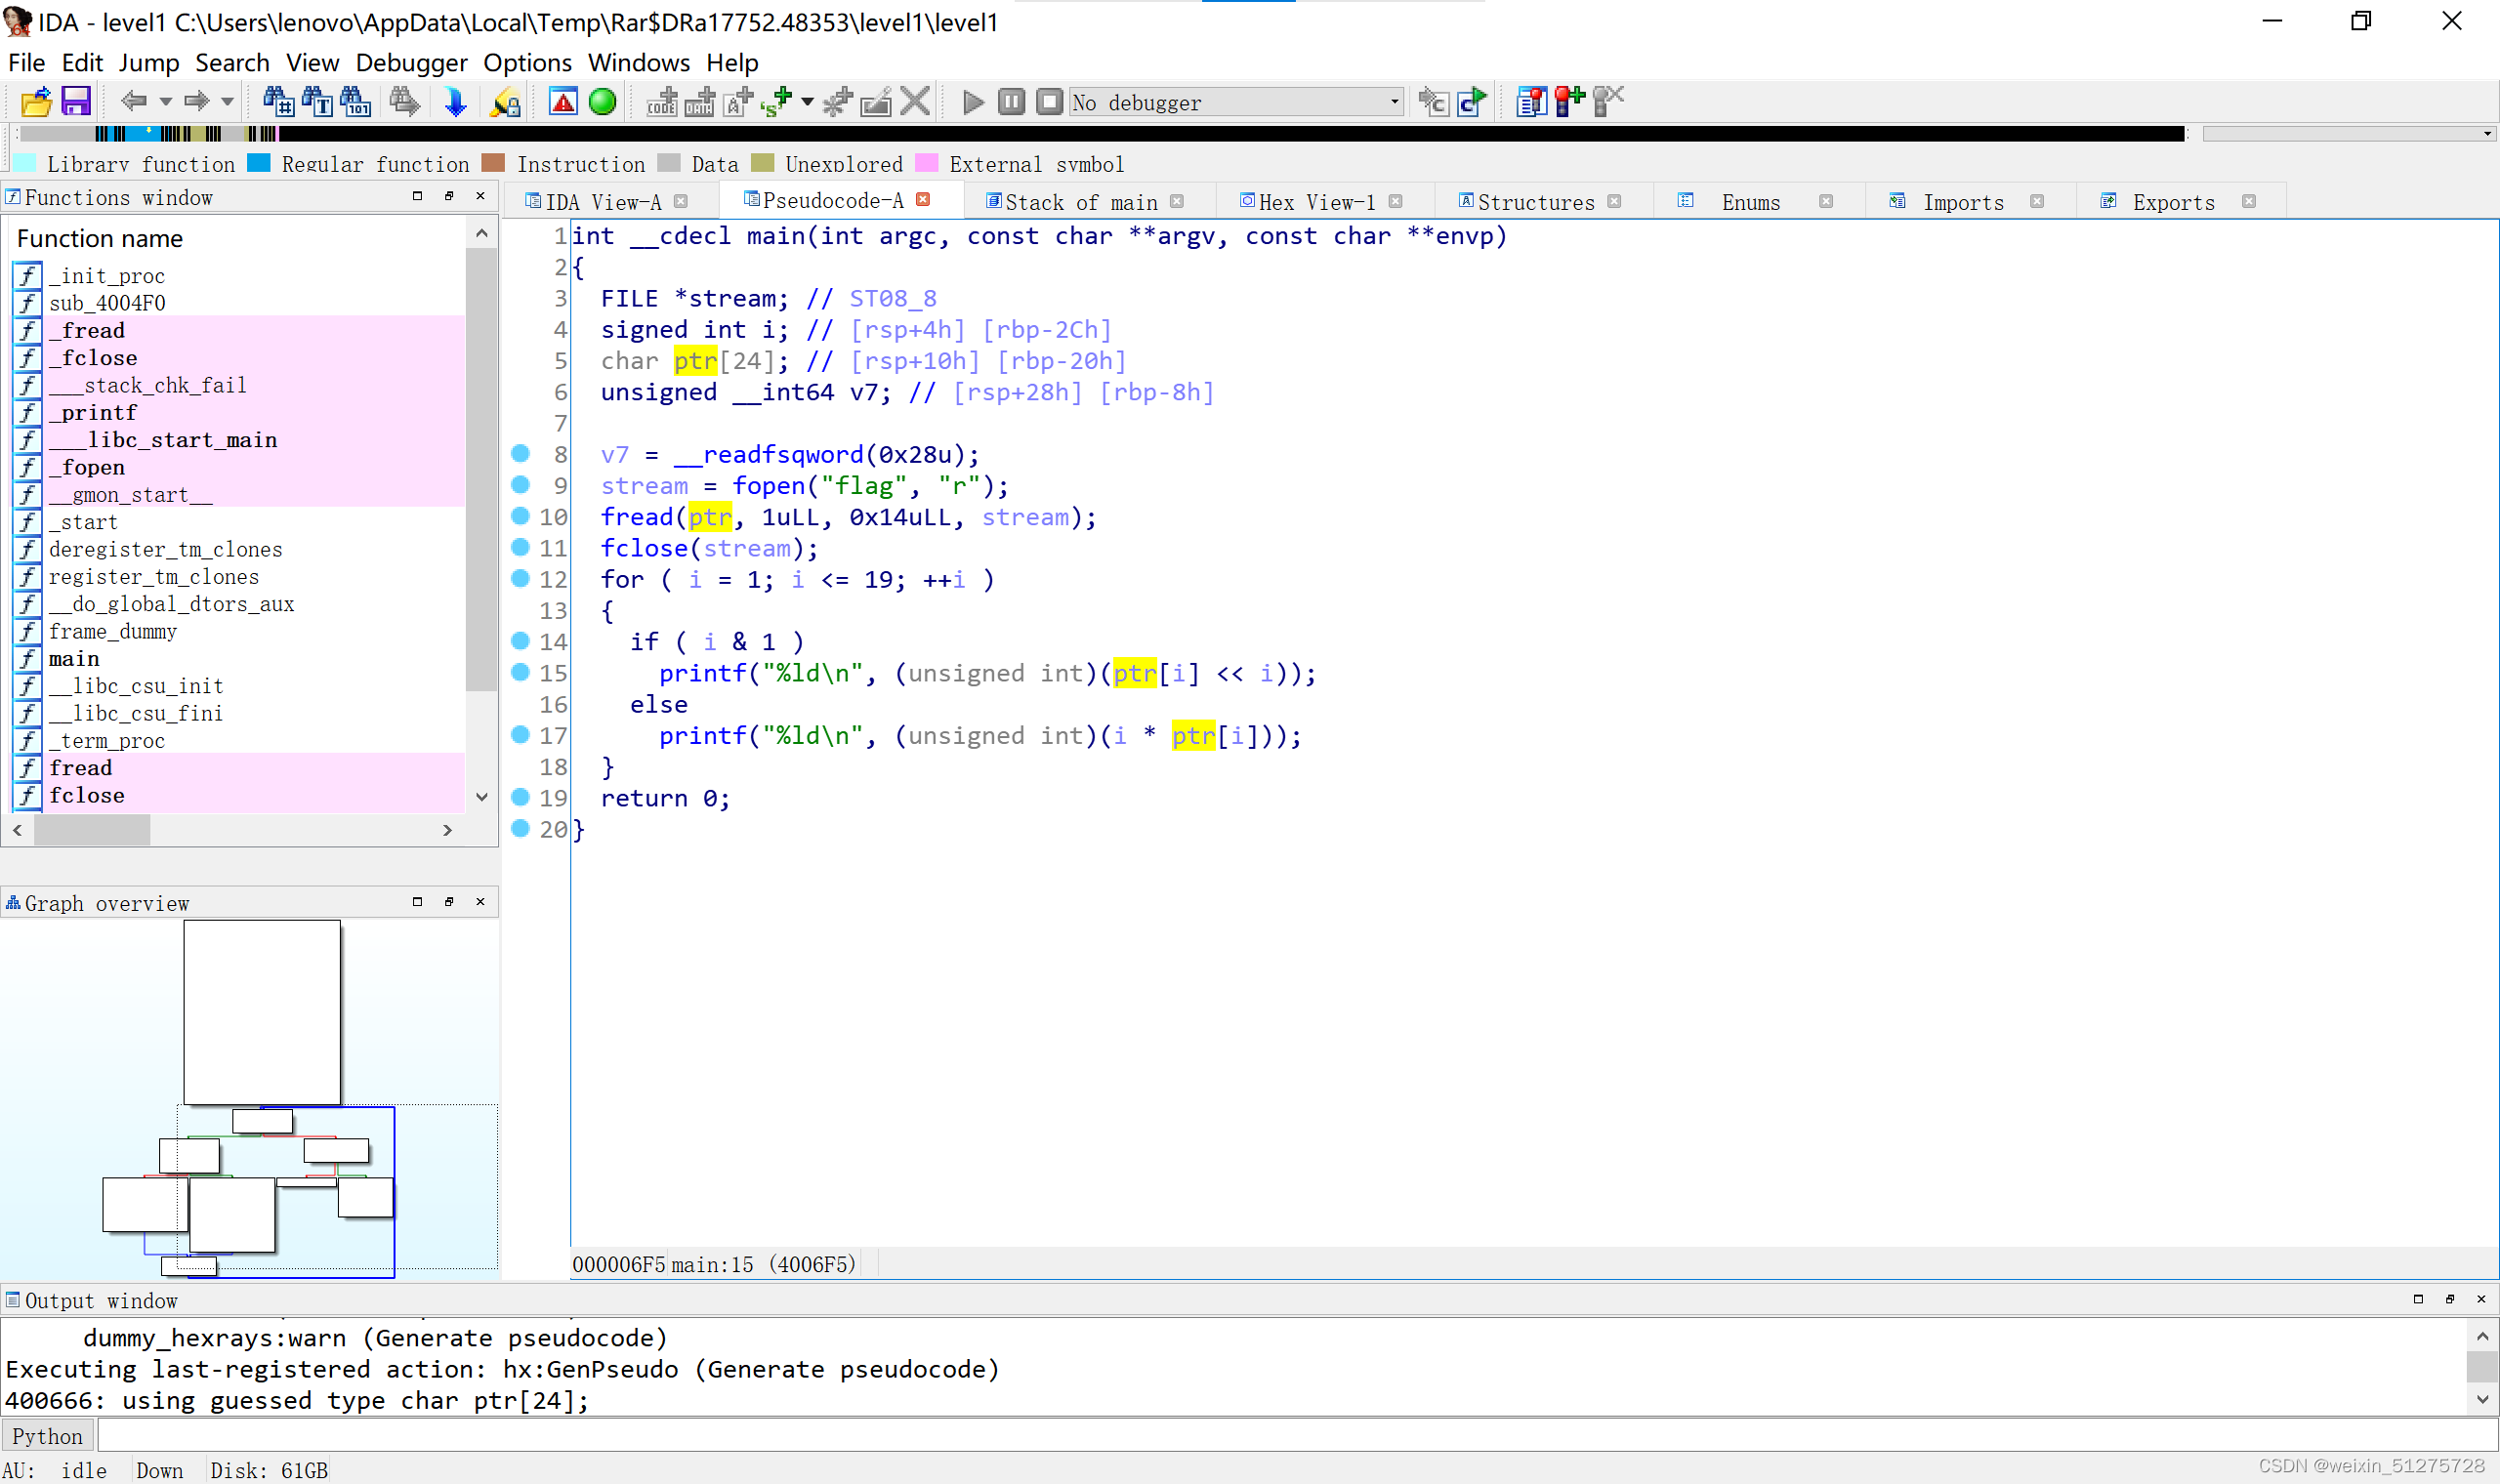Open the No debugger combo box
The height and width of the screenshot is (1484, 2500).
coord(1237,102)
